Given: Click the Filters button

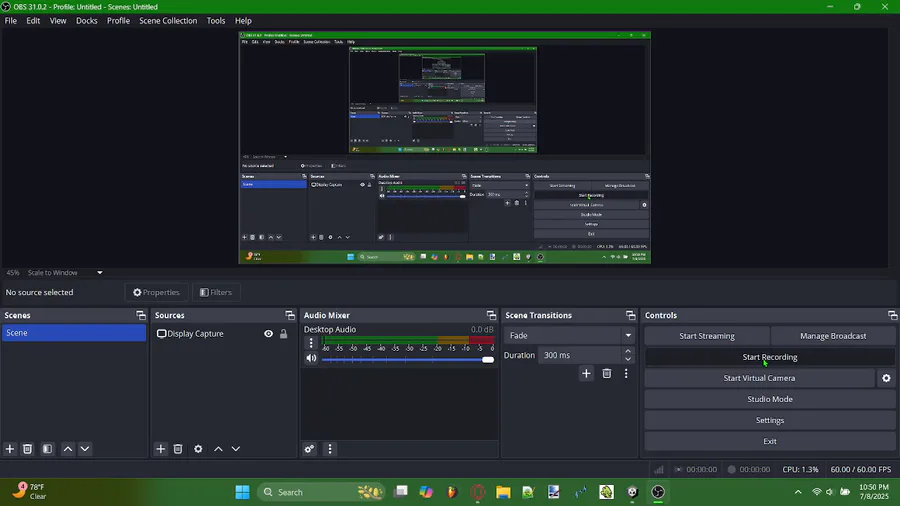Looking at the screenshot, I should 216,292.
